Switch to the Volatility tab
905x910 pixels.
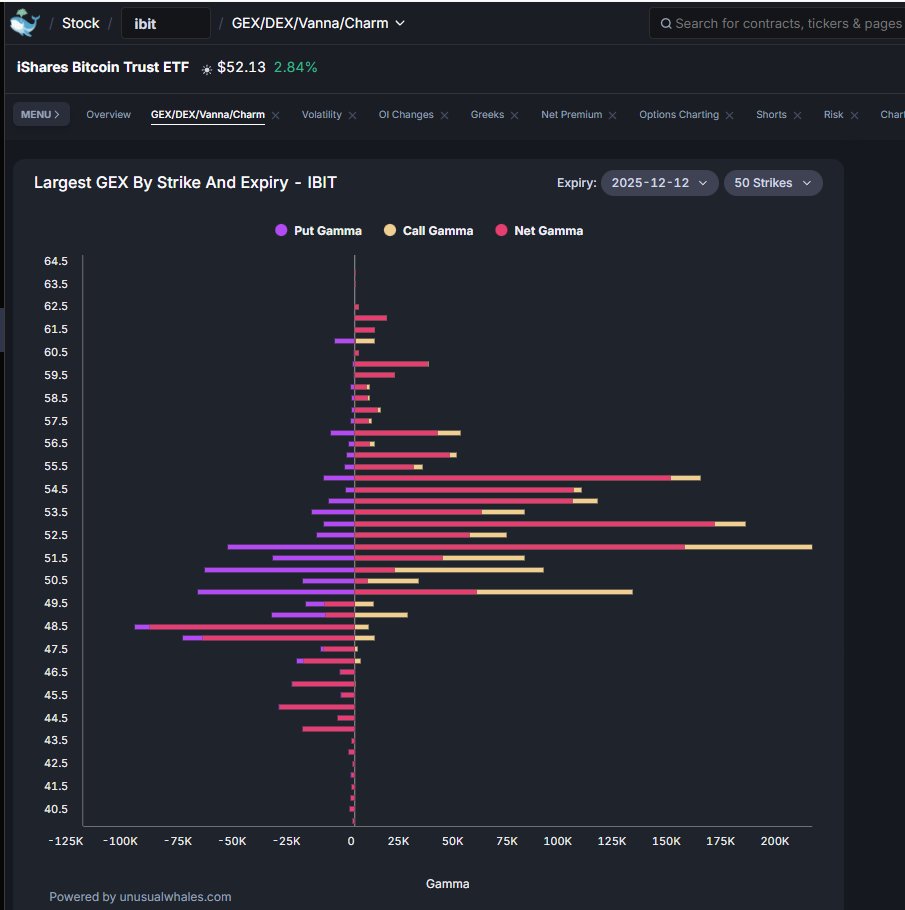pyautogui.click(x=322, y=114)
